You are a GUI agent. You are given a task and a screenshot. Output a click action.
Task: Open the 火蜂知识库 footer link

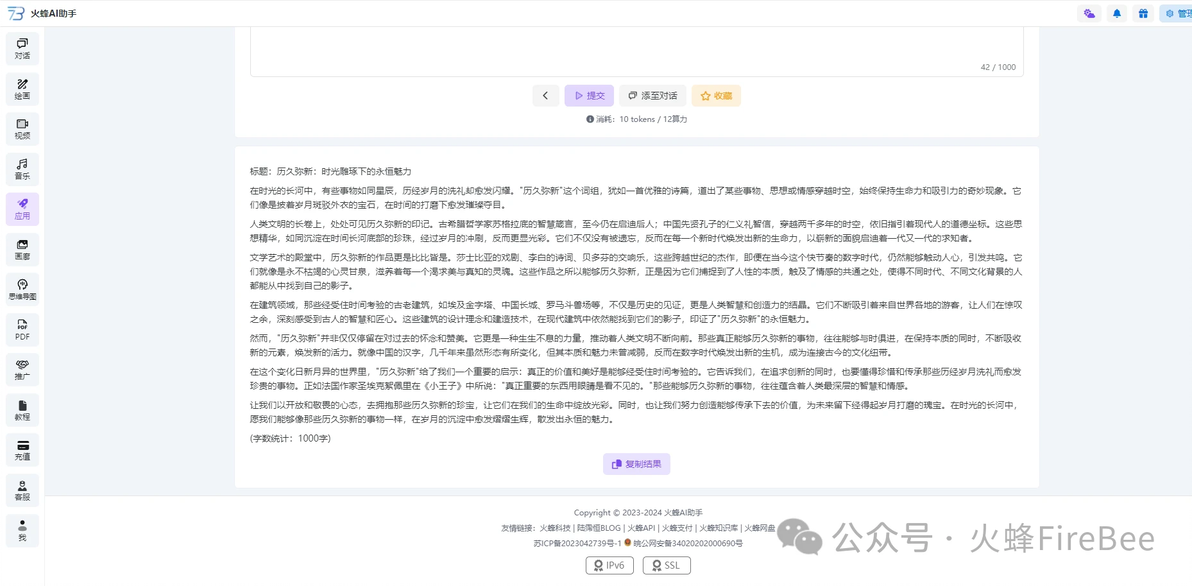717,527
